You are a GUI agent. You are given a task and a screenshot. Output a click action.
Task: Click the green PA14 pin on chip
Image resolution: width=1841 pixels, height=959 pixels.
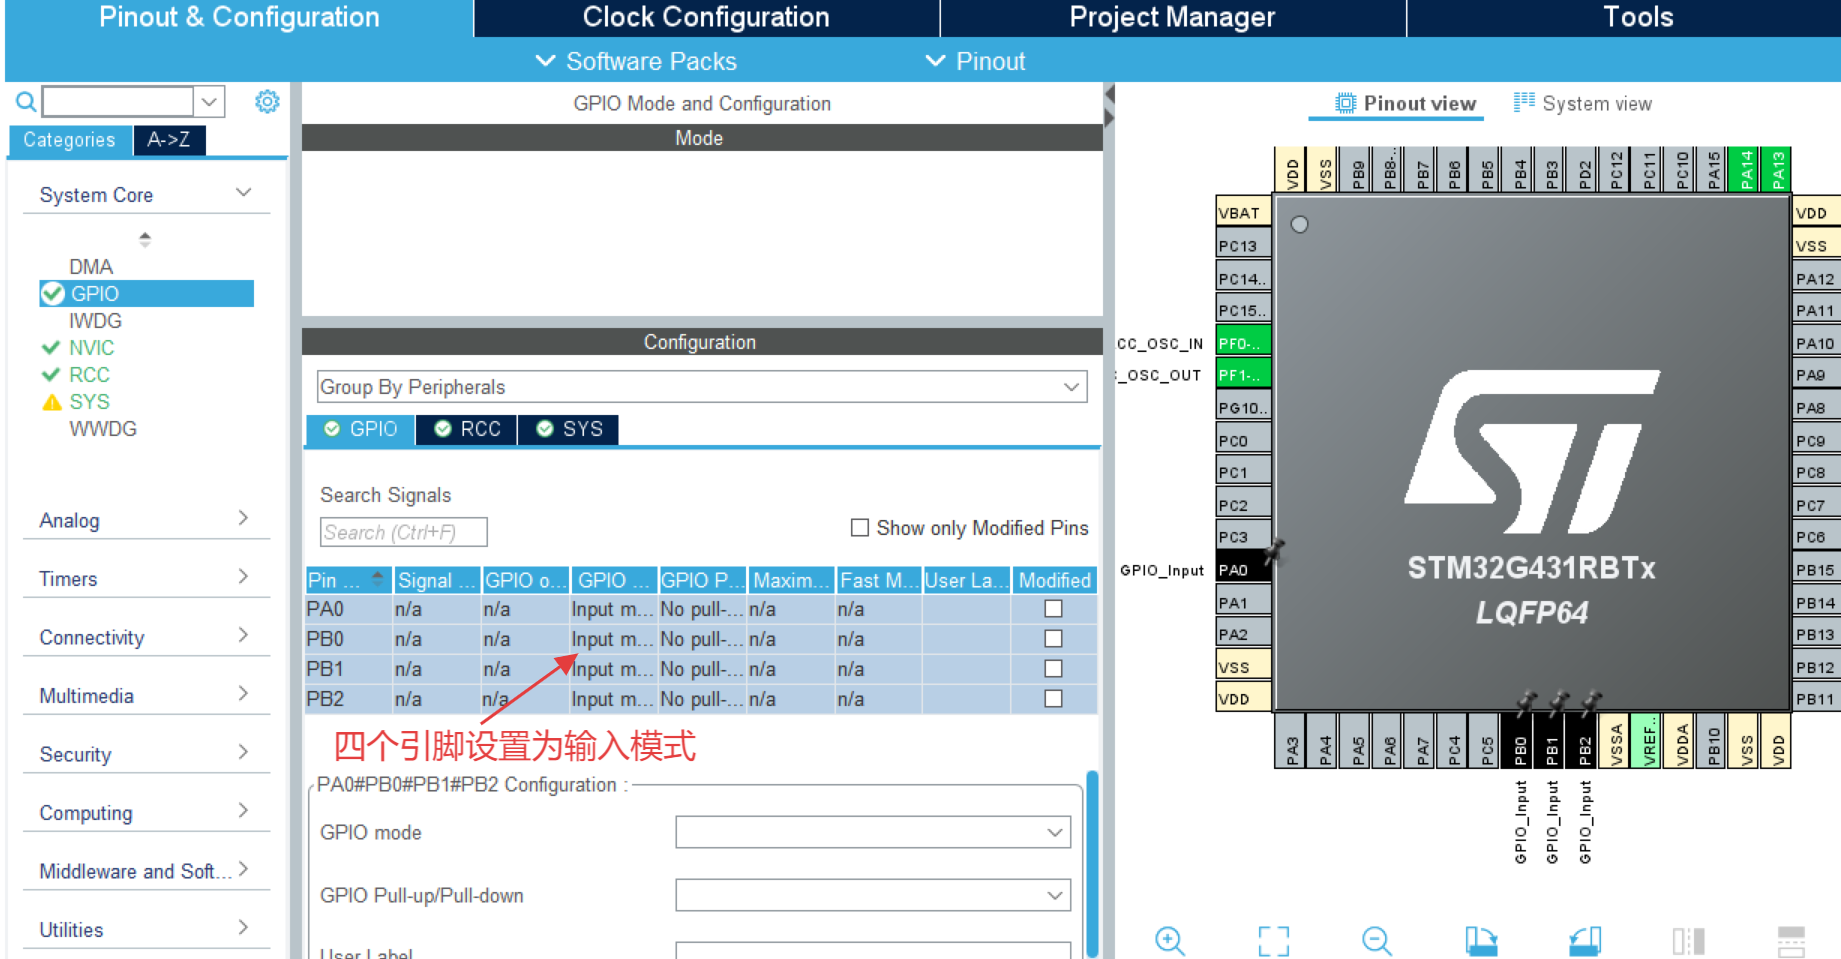[1746, 169]
